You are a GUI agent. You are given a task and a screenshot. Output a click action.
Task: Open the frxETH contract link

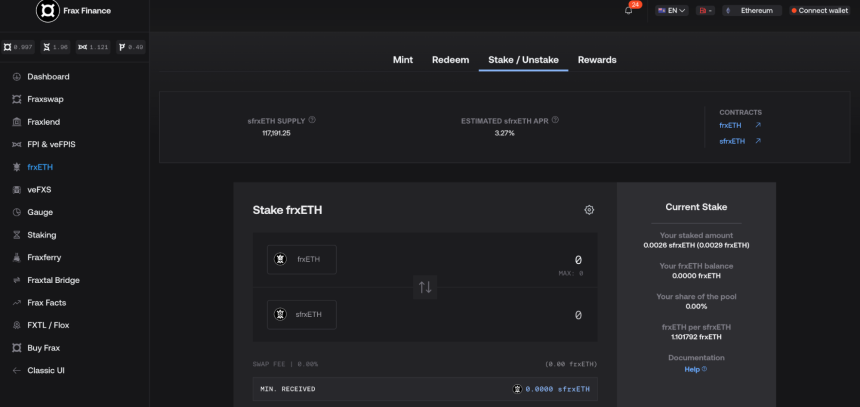[730, 125]
